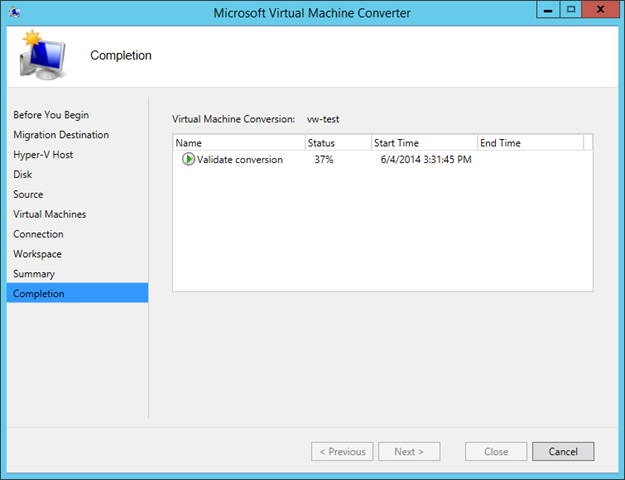
Task: Sort by the End Time column header
Action: (530, 143)
